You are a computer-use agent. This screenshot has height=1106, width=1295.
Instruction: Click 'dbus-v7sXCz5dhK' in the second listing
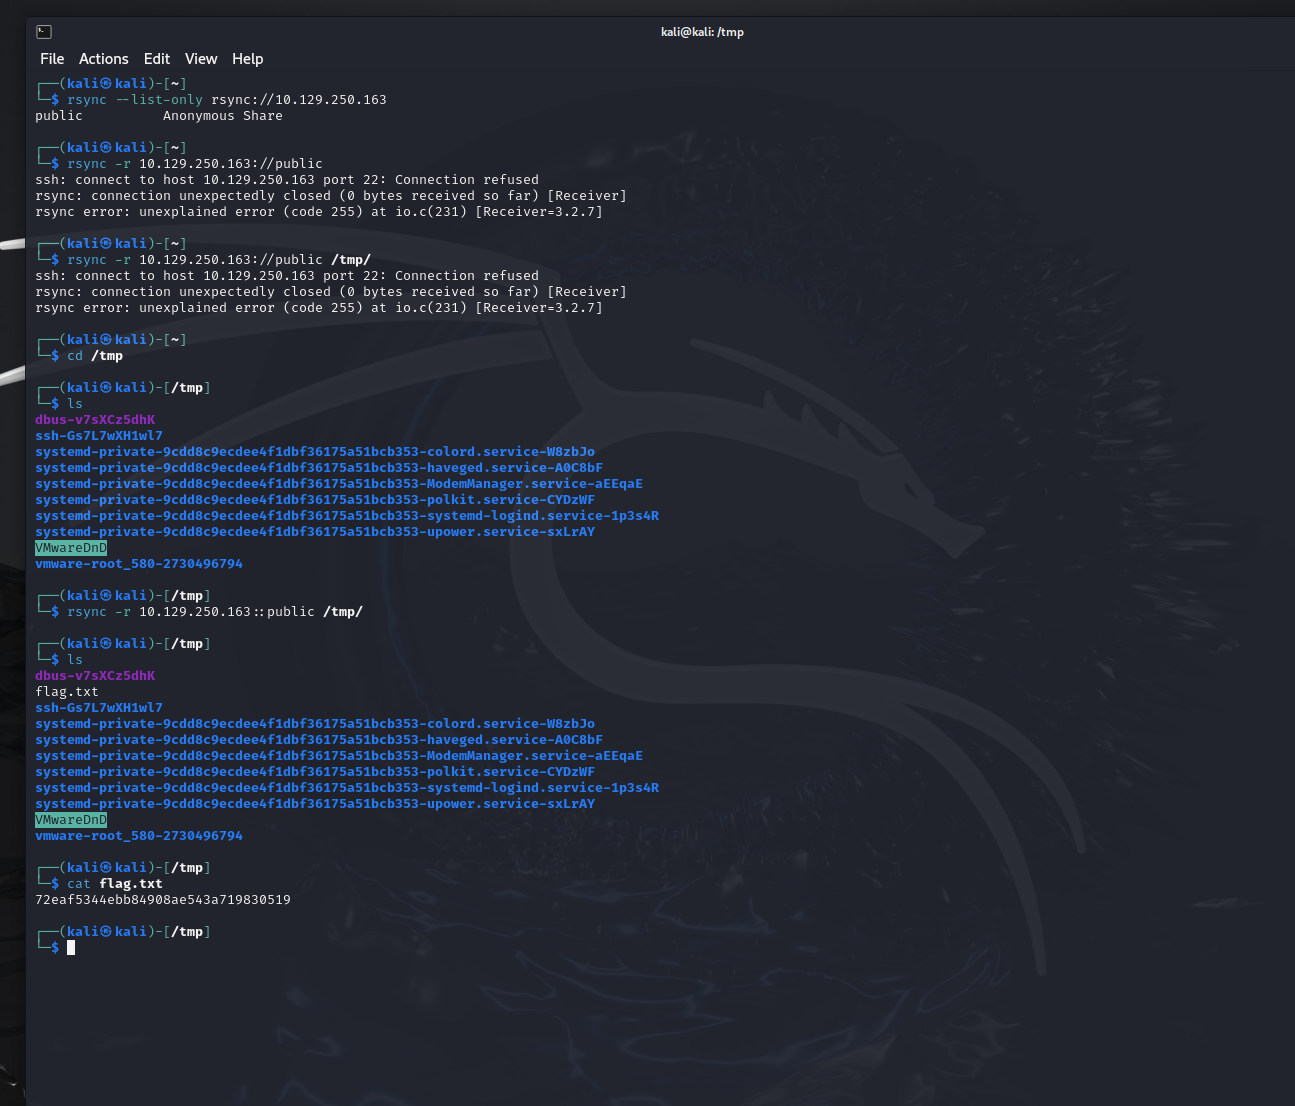pos(95,676)
